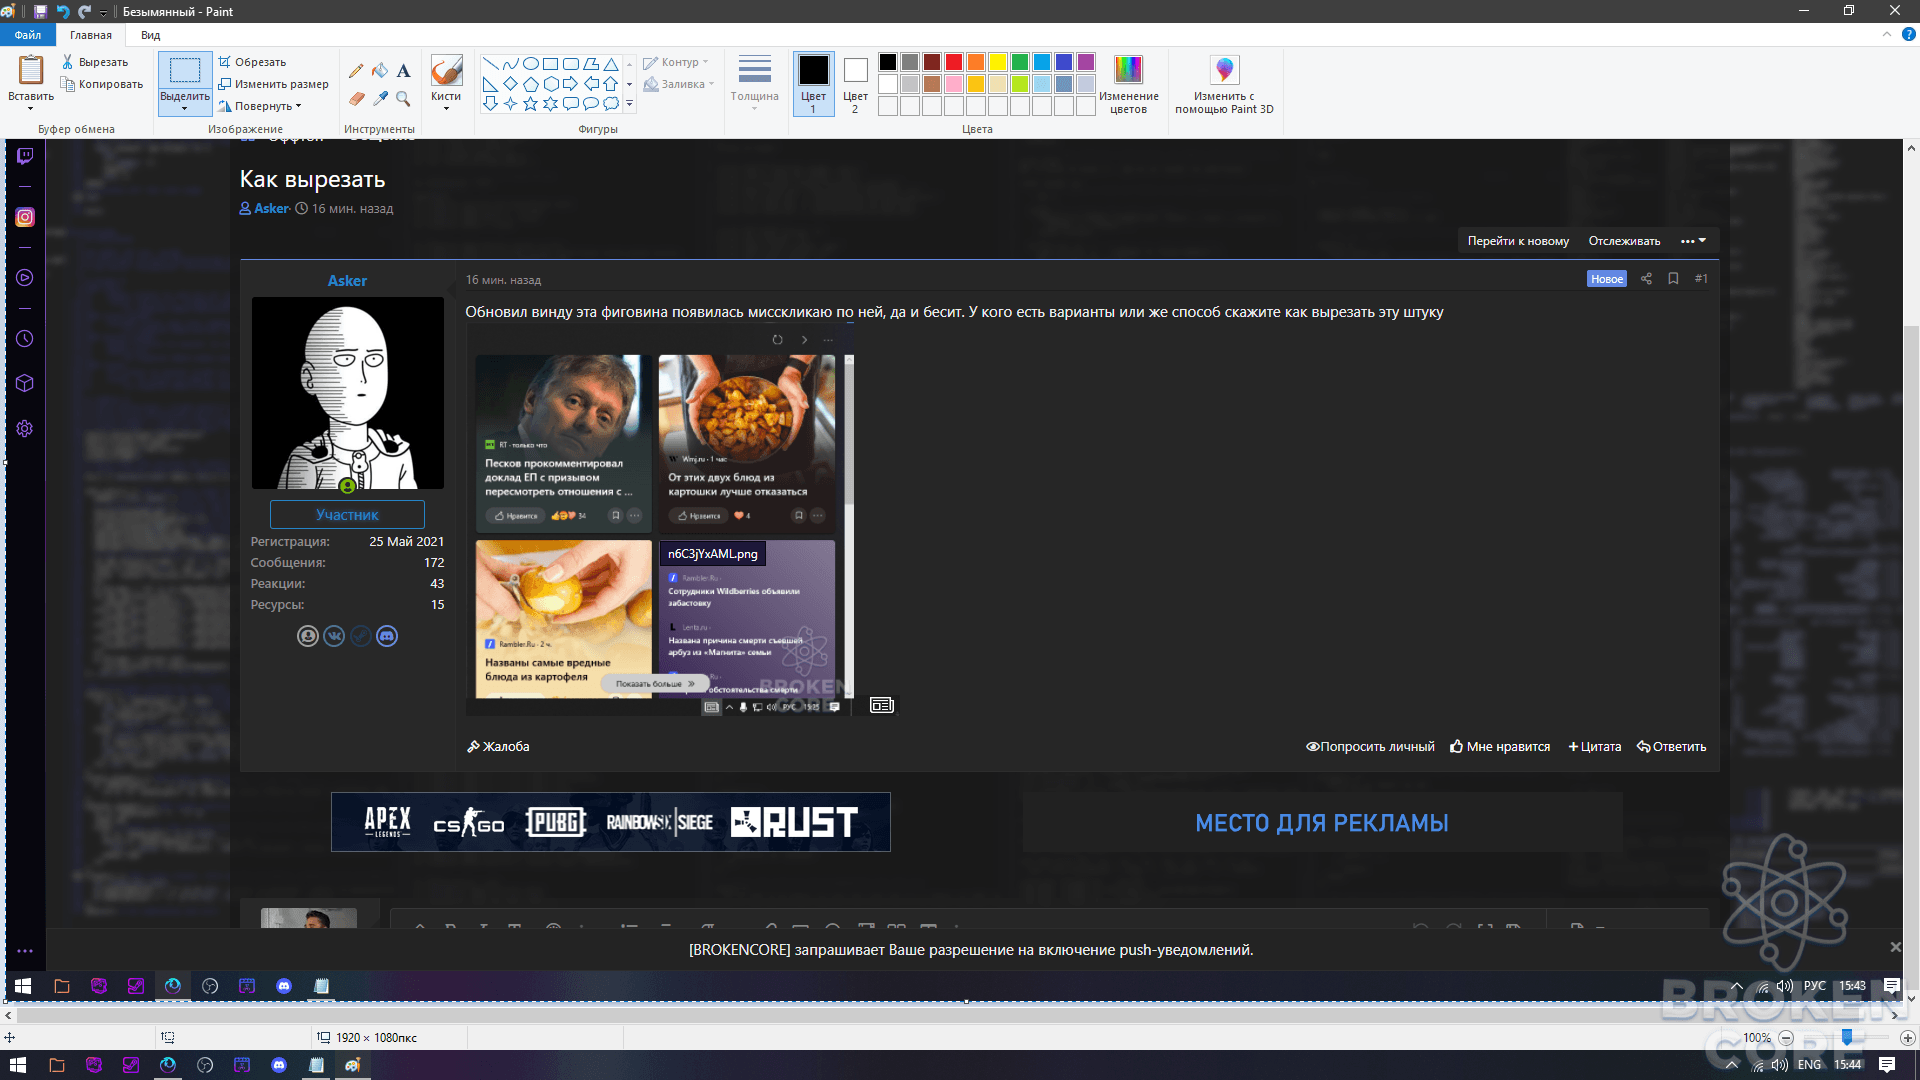Switch to the Home ribbon tab
This screenshot has width=1920, height=1080.
coord(91,35)
